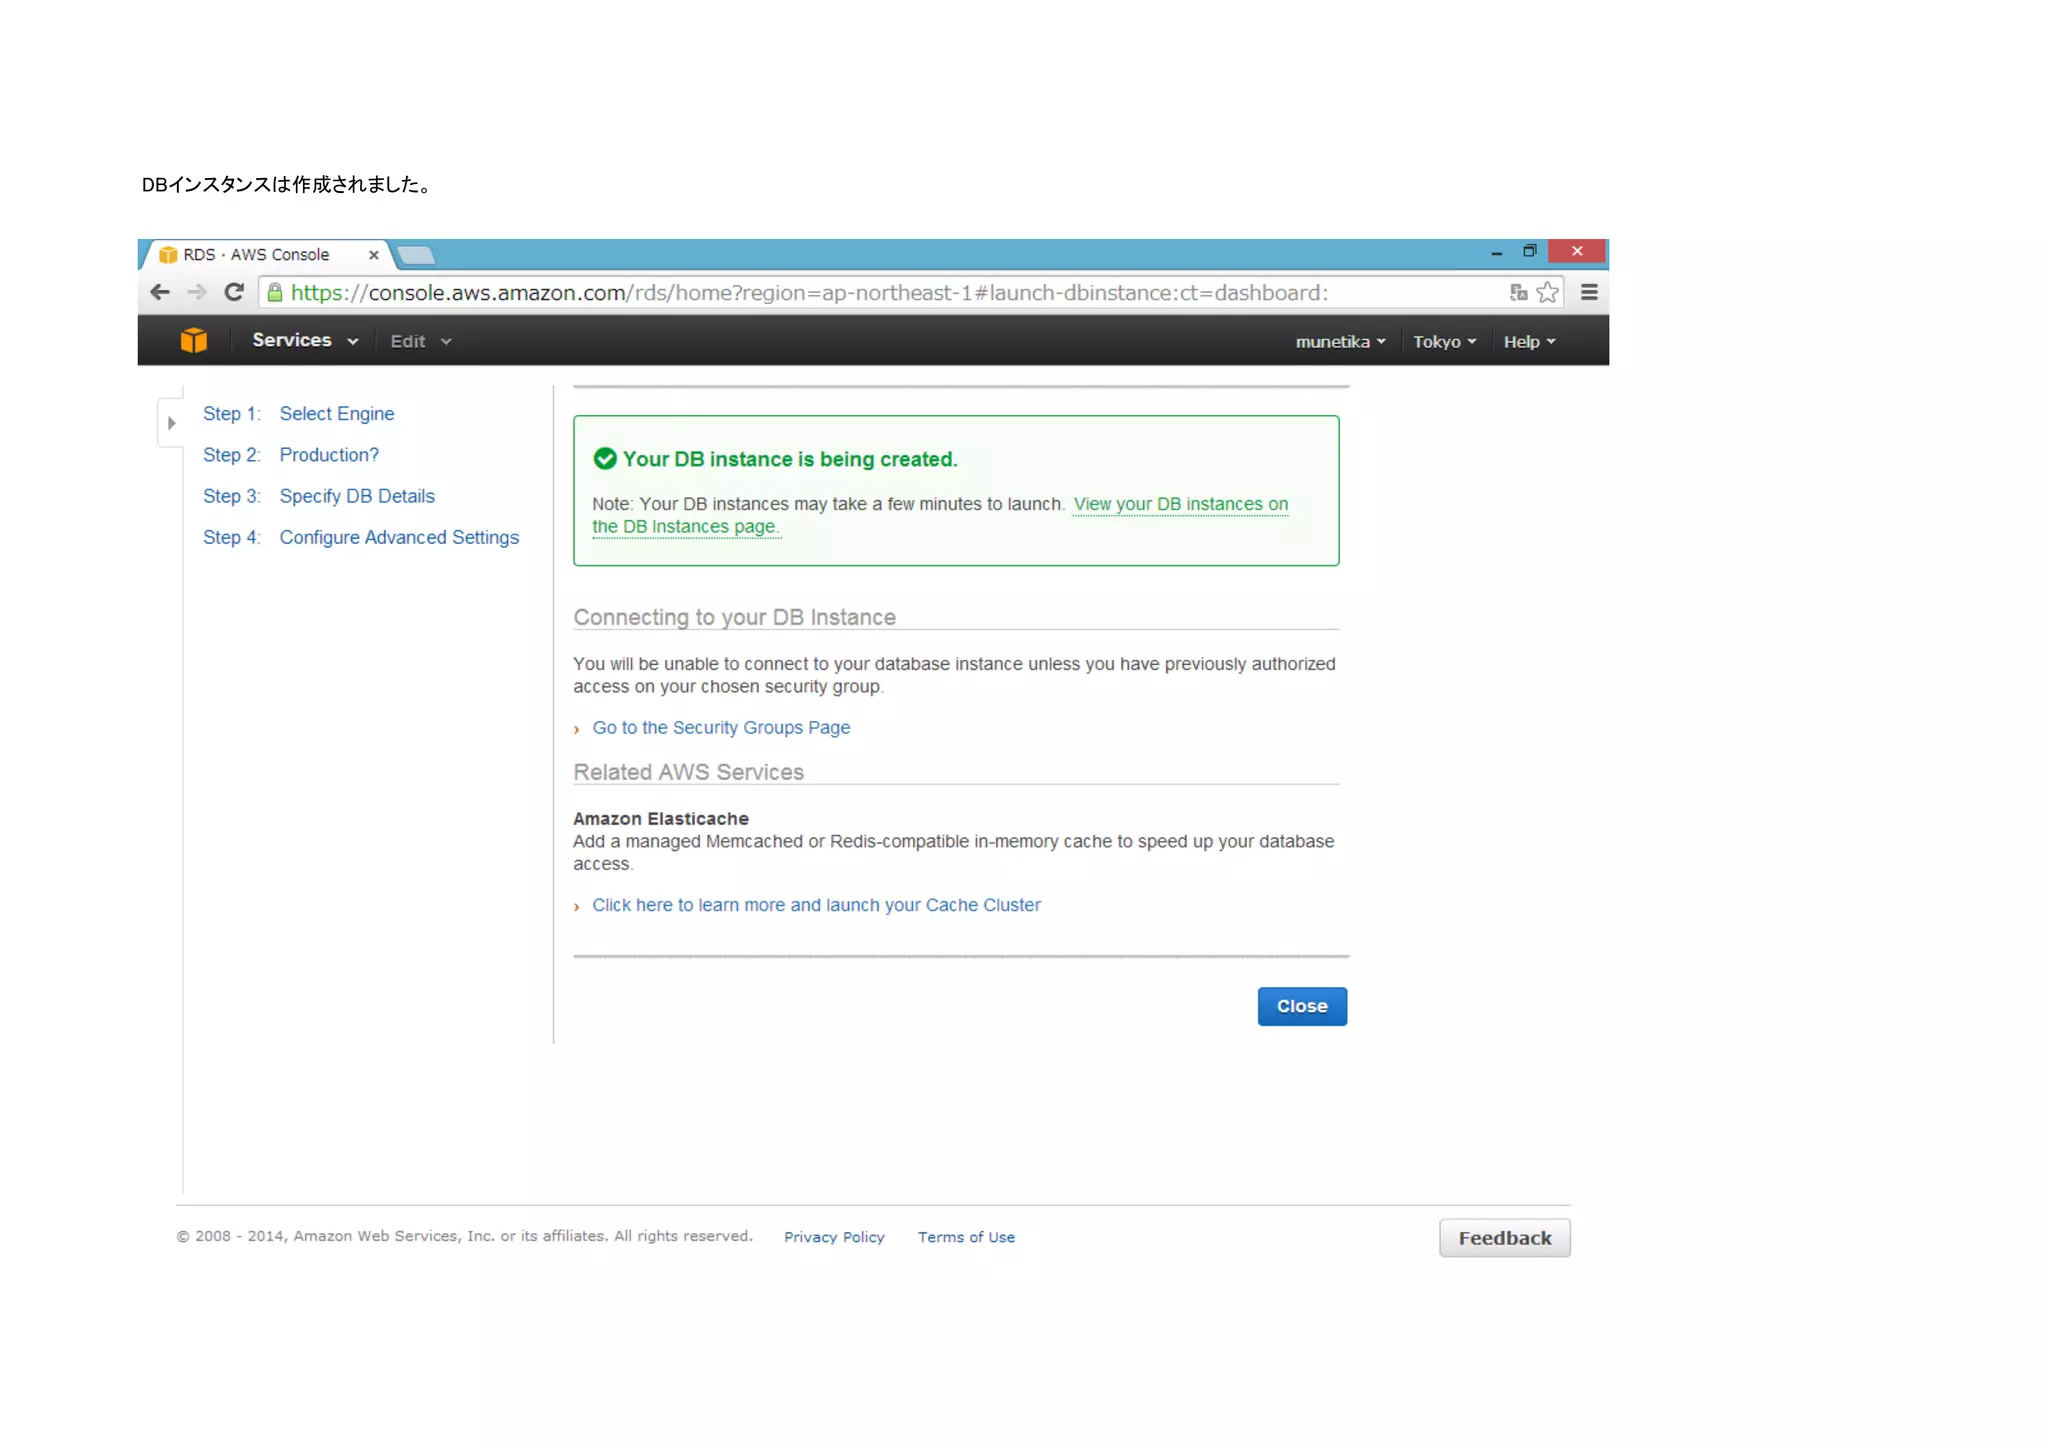Click 'Your DB instance is being created.' text
The image size is (2048, 1448).
click(790, 459)
